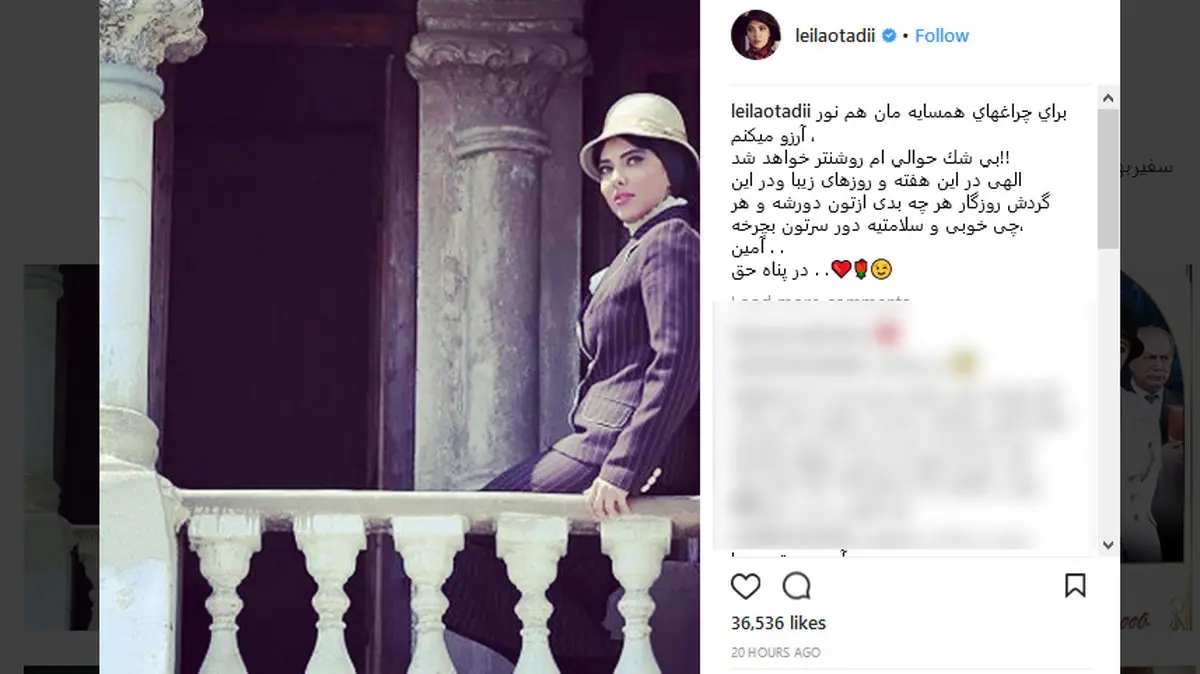The width and height of the screenshot is (1200, 674).
Task: Click the red heart emoji in the caption
Action: coord(841,268)
